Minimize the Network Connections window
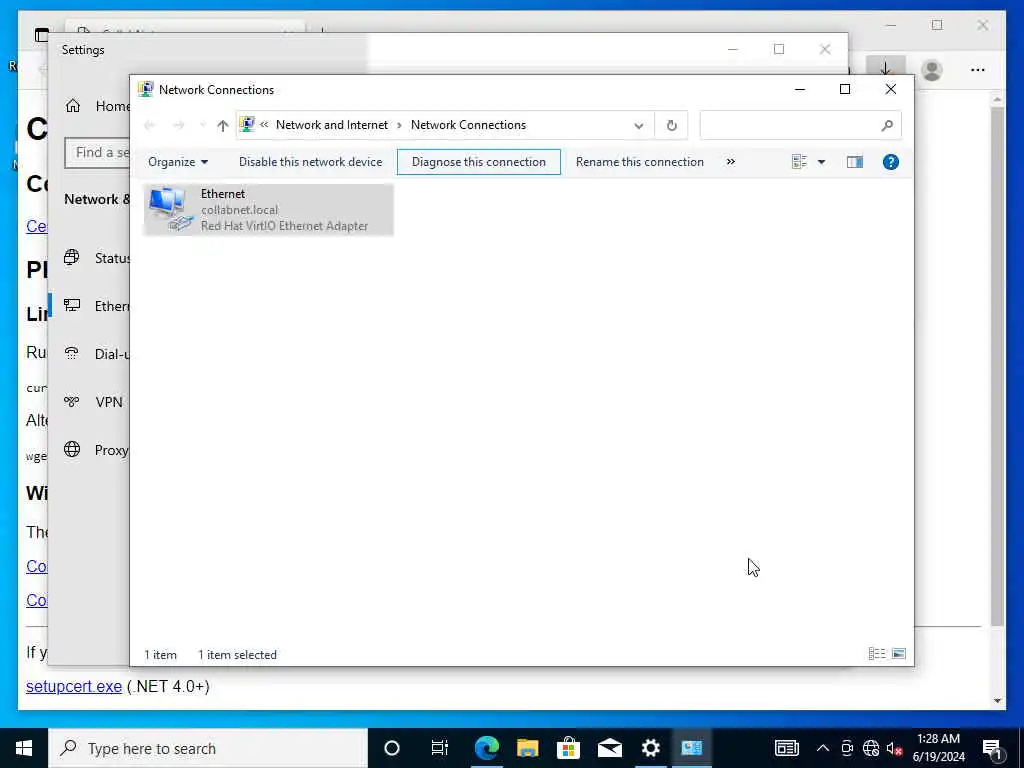The width and height of the screenshot is (1024, 768). (x=799, y=89)
